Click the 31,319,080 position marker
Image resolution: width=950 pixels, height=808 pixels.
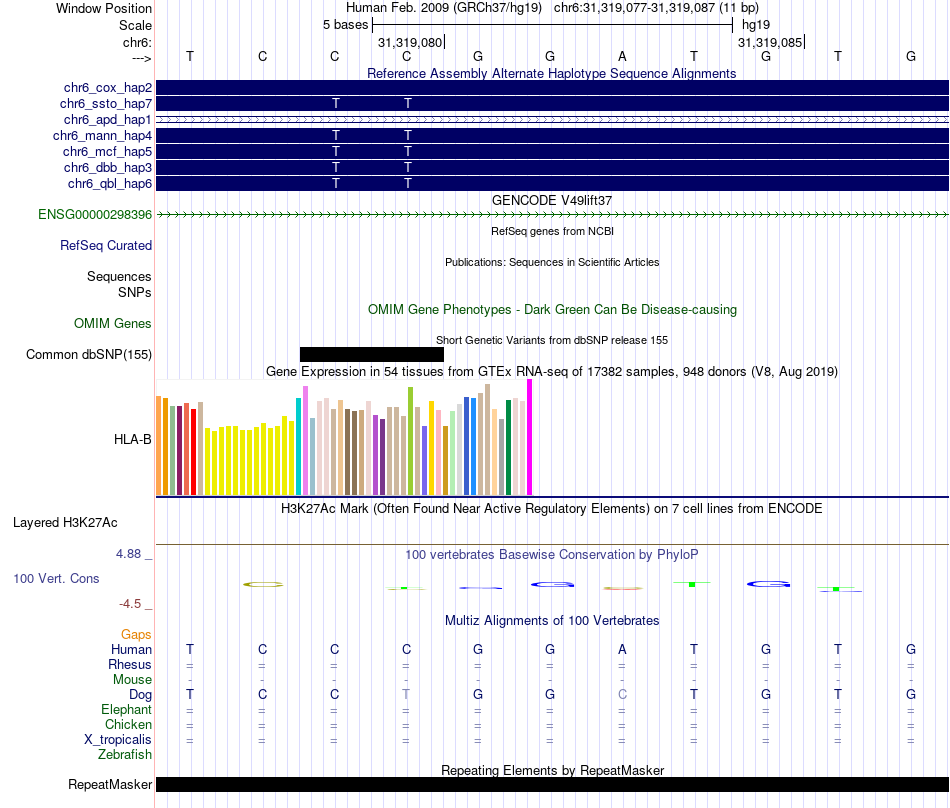[x=410, y=42]
